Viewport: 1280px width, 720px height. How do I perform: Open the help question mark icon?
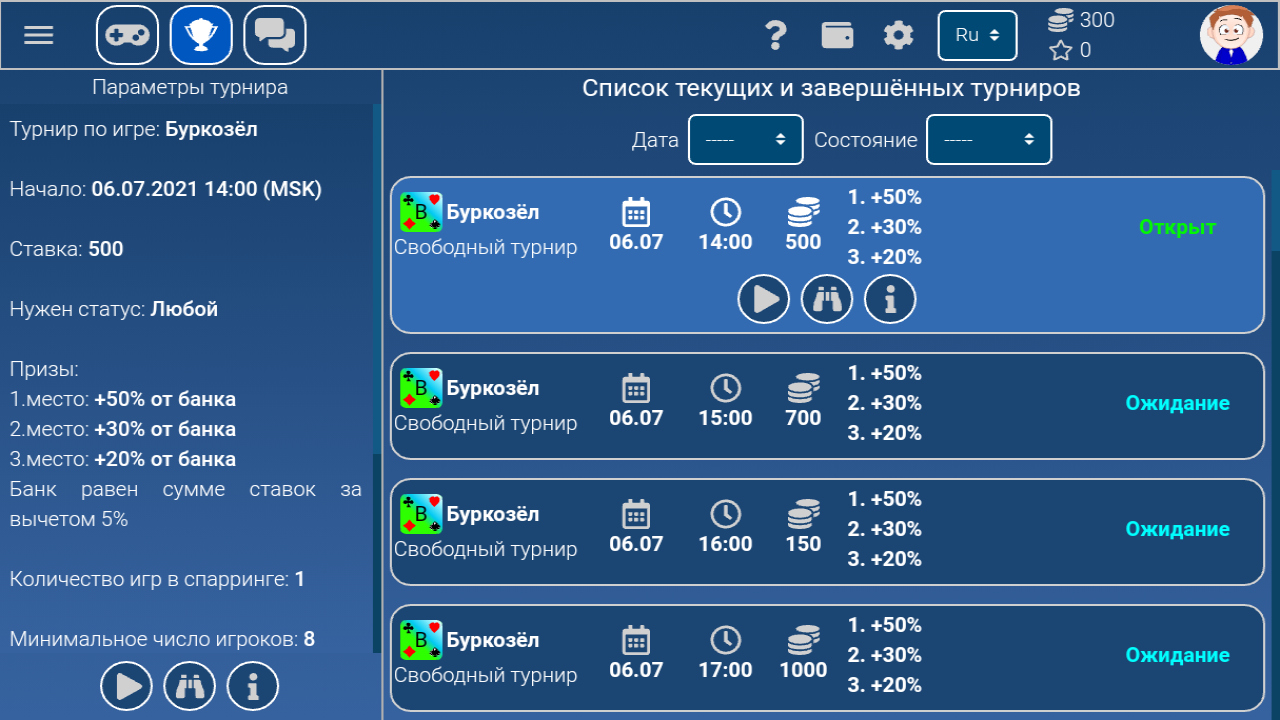[776, 34]
